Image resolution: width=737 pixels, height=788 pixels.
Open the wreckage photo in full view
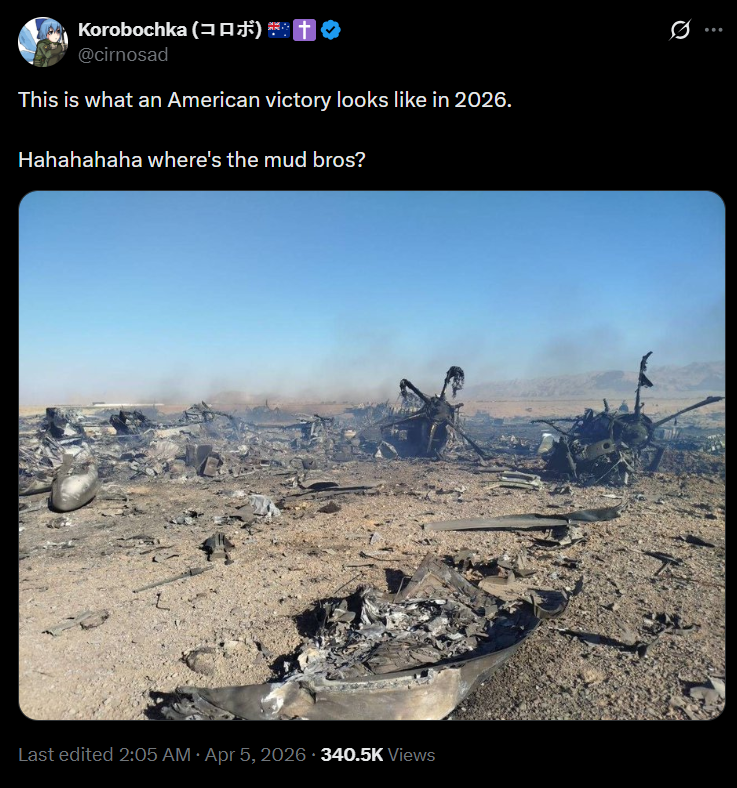pyautogui.click(x=372, y=455)
